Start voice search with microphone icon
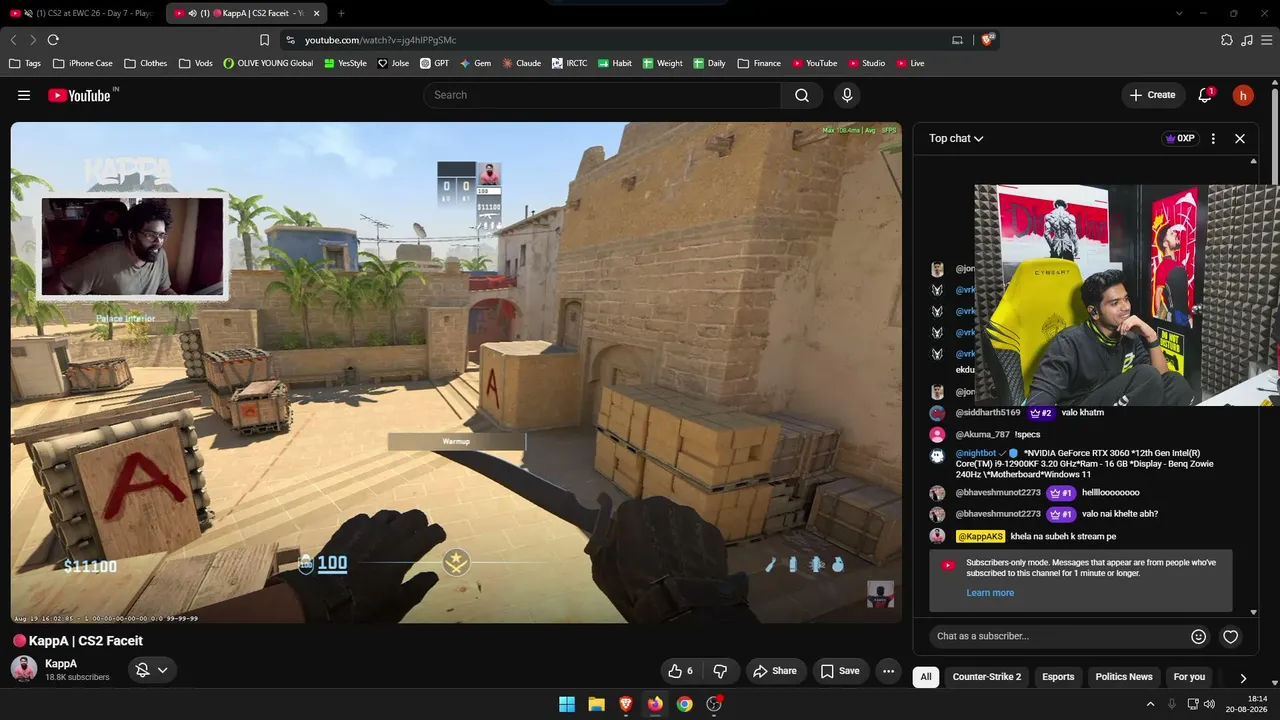 coord(847,95)
